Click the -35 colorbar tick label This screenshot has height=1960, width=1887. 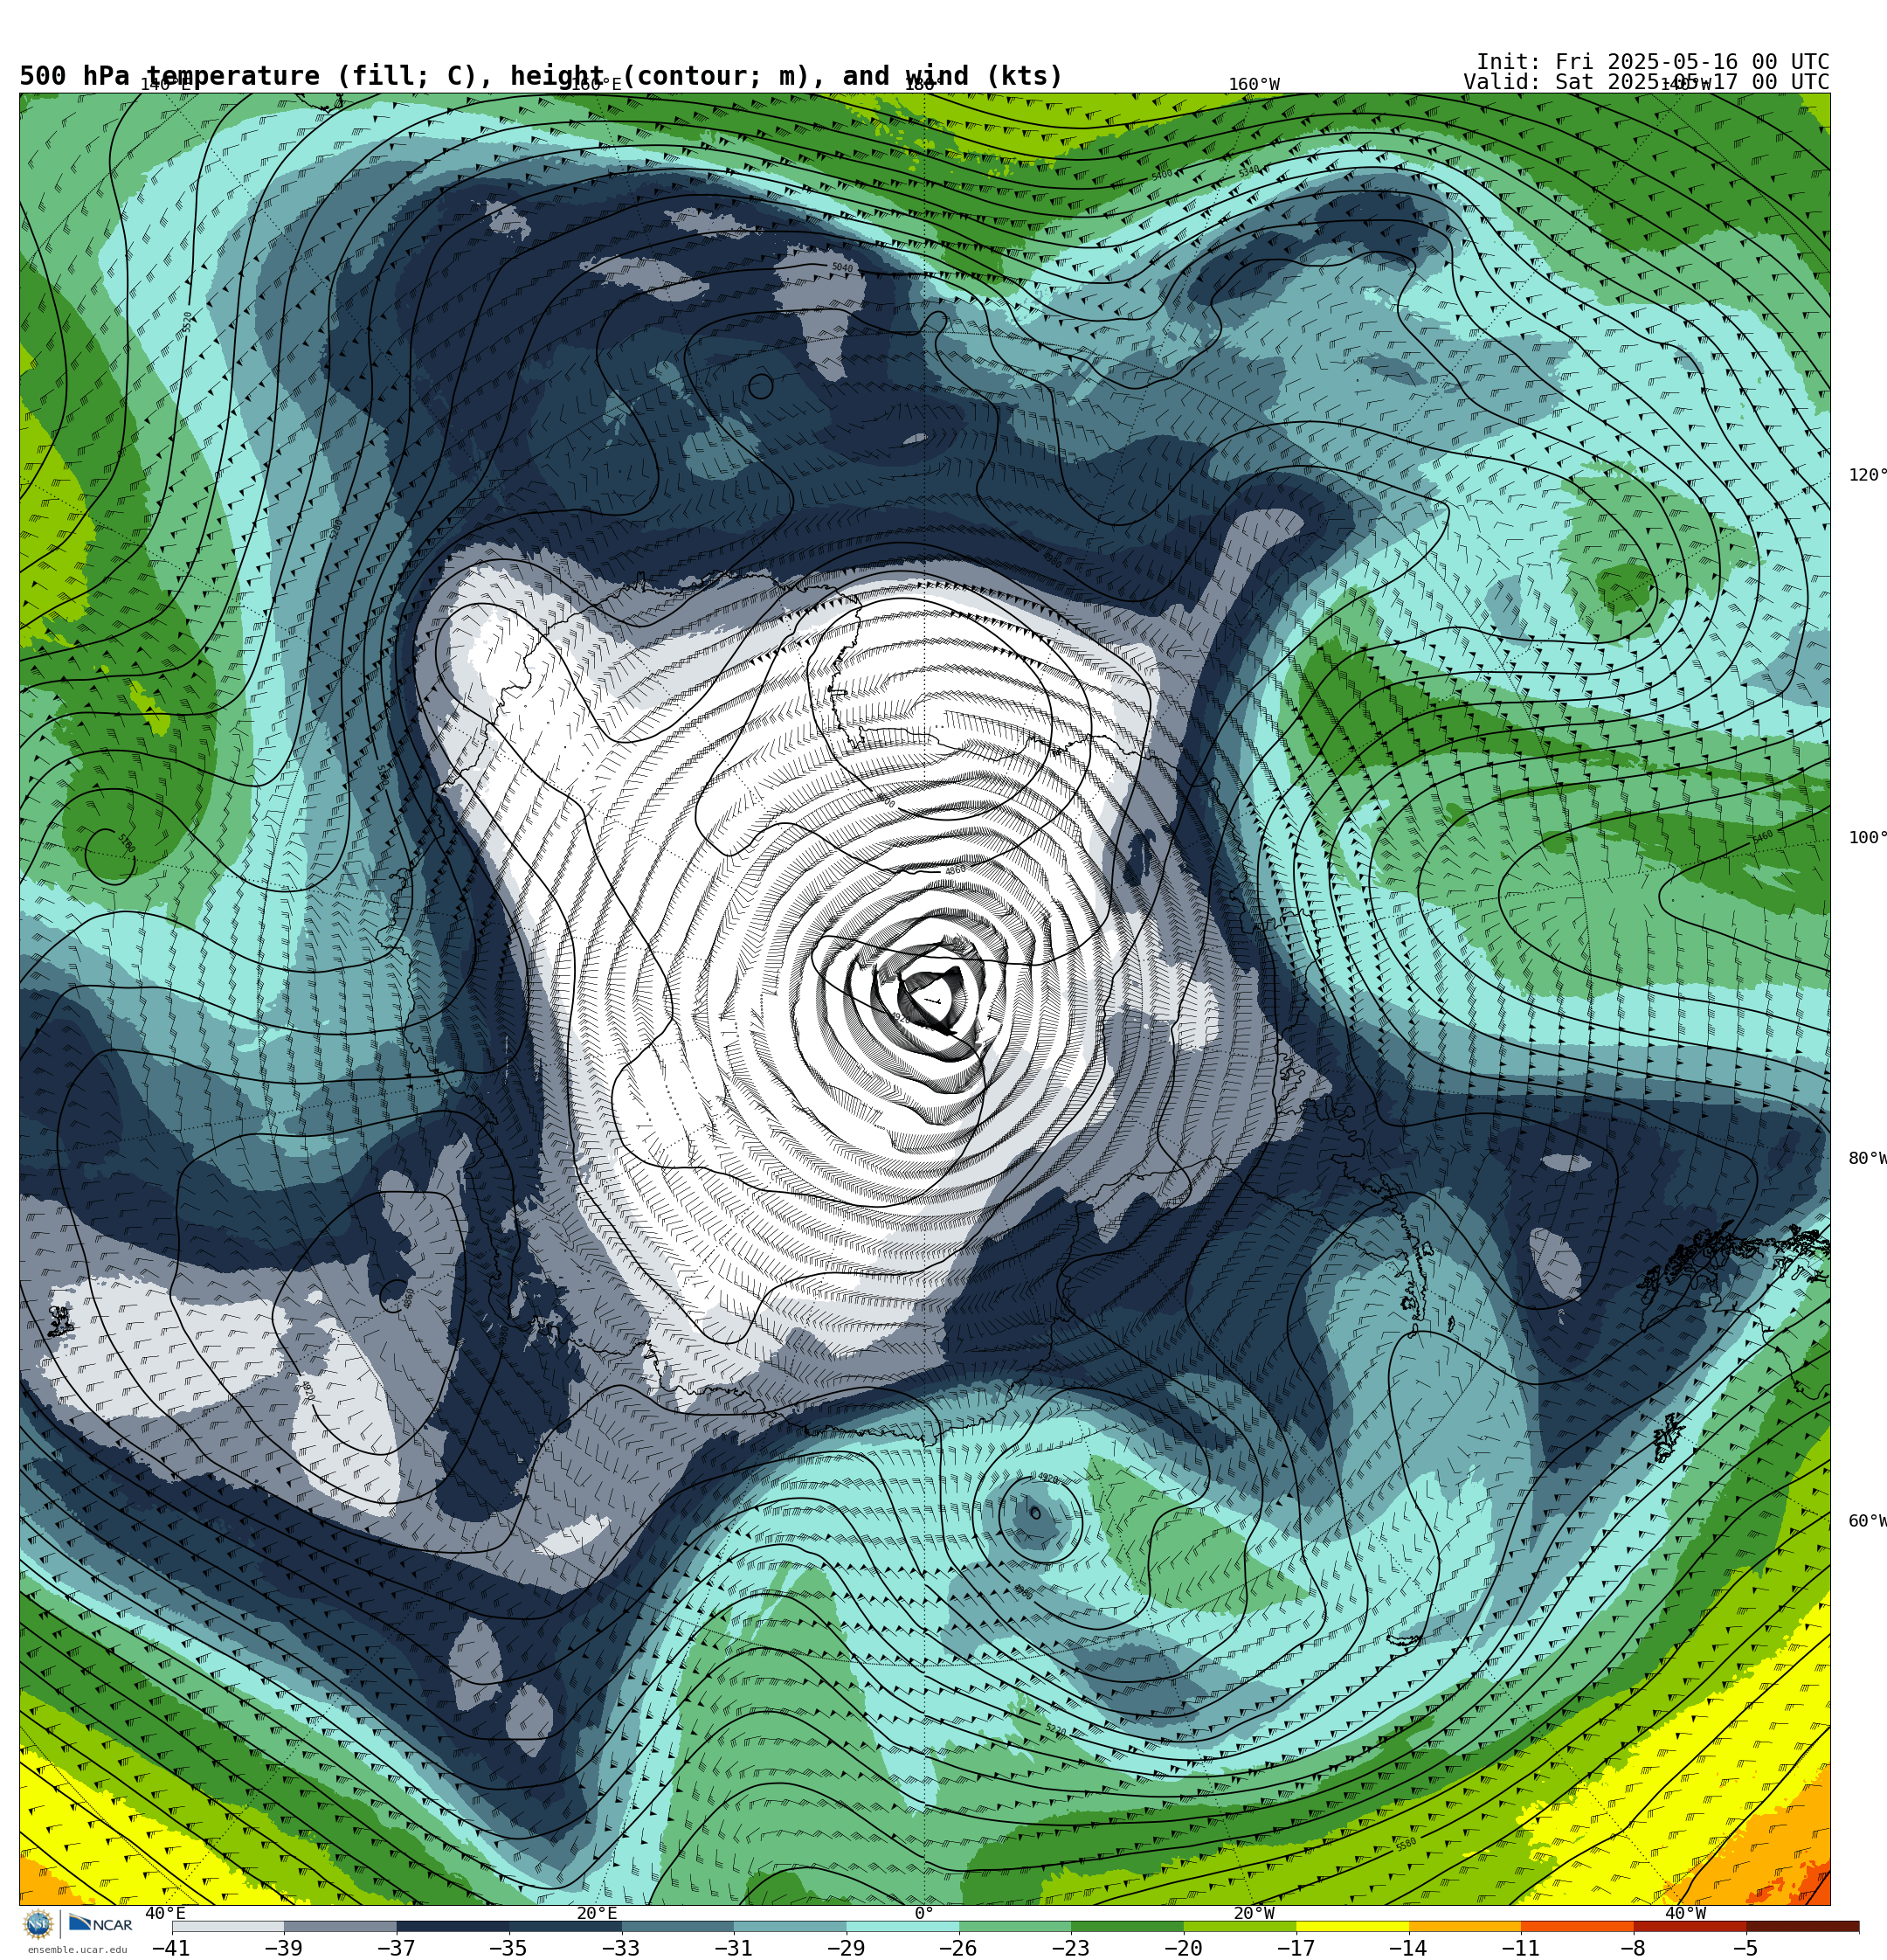pyautogui.click(x=508, y=1948)
